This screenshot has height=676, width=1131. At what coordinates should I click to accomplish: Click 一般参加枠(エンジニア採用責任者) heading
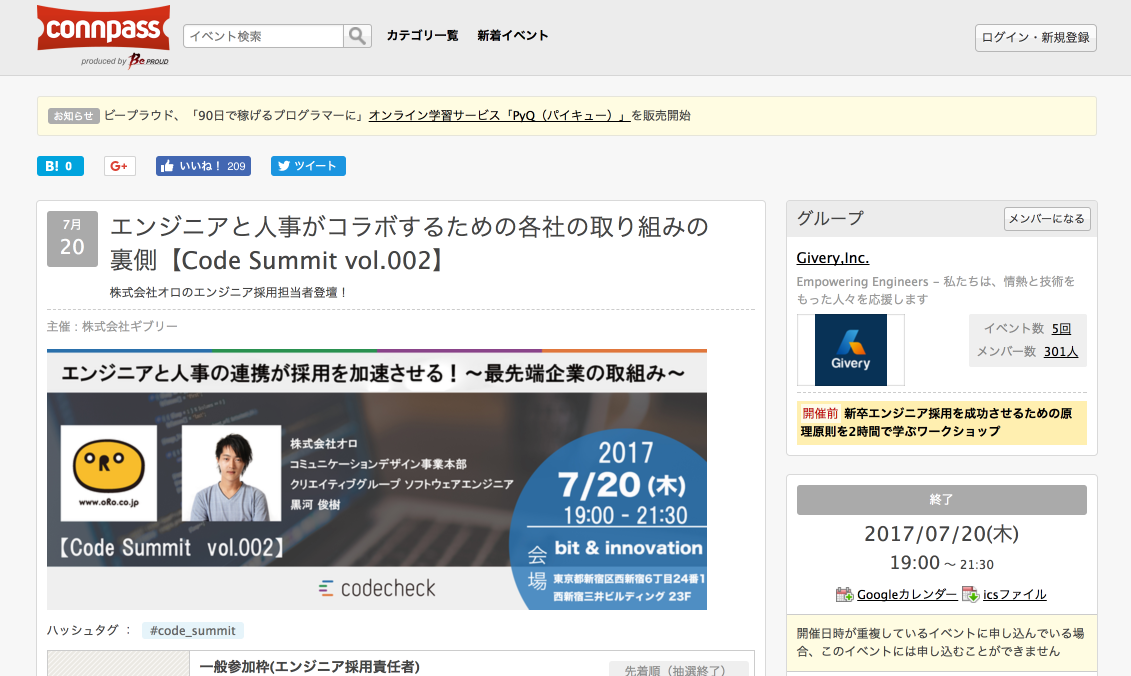(x=309, y=667)
